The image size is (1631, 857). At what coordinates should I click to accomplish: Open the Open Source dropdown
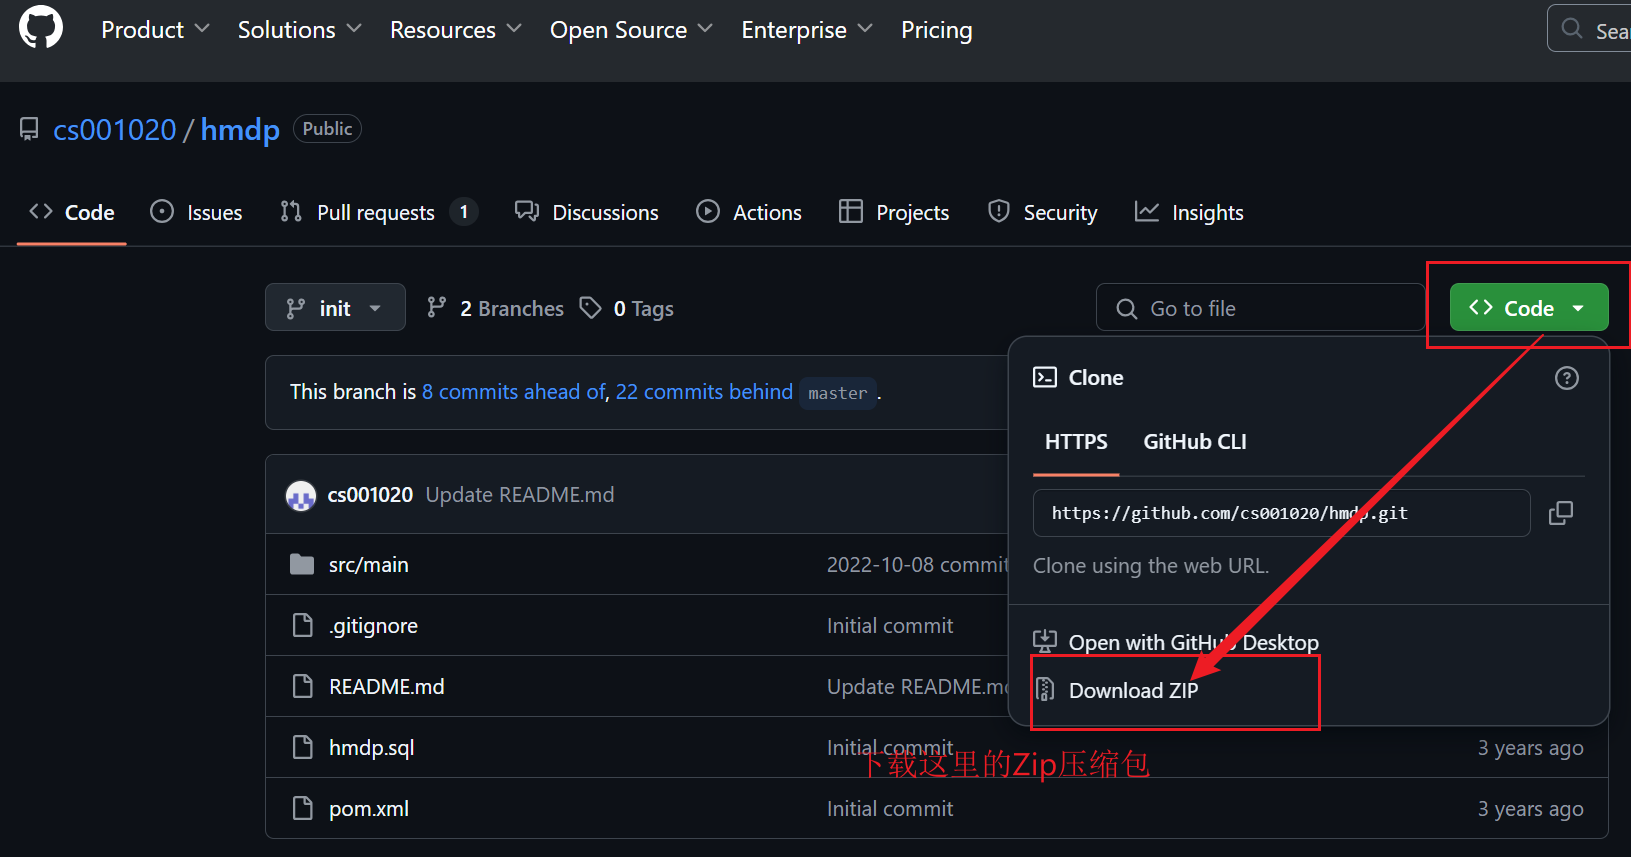tap(631, 30)
